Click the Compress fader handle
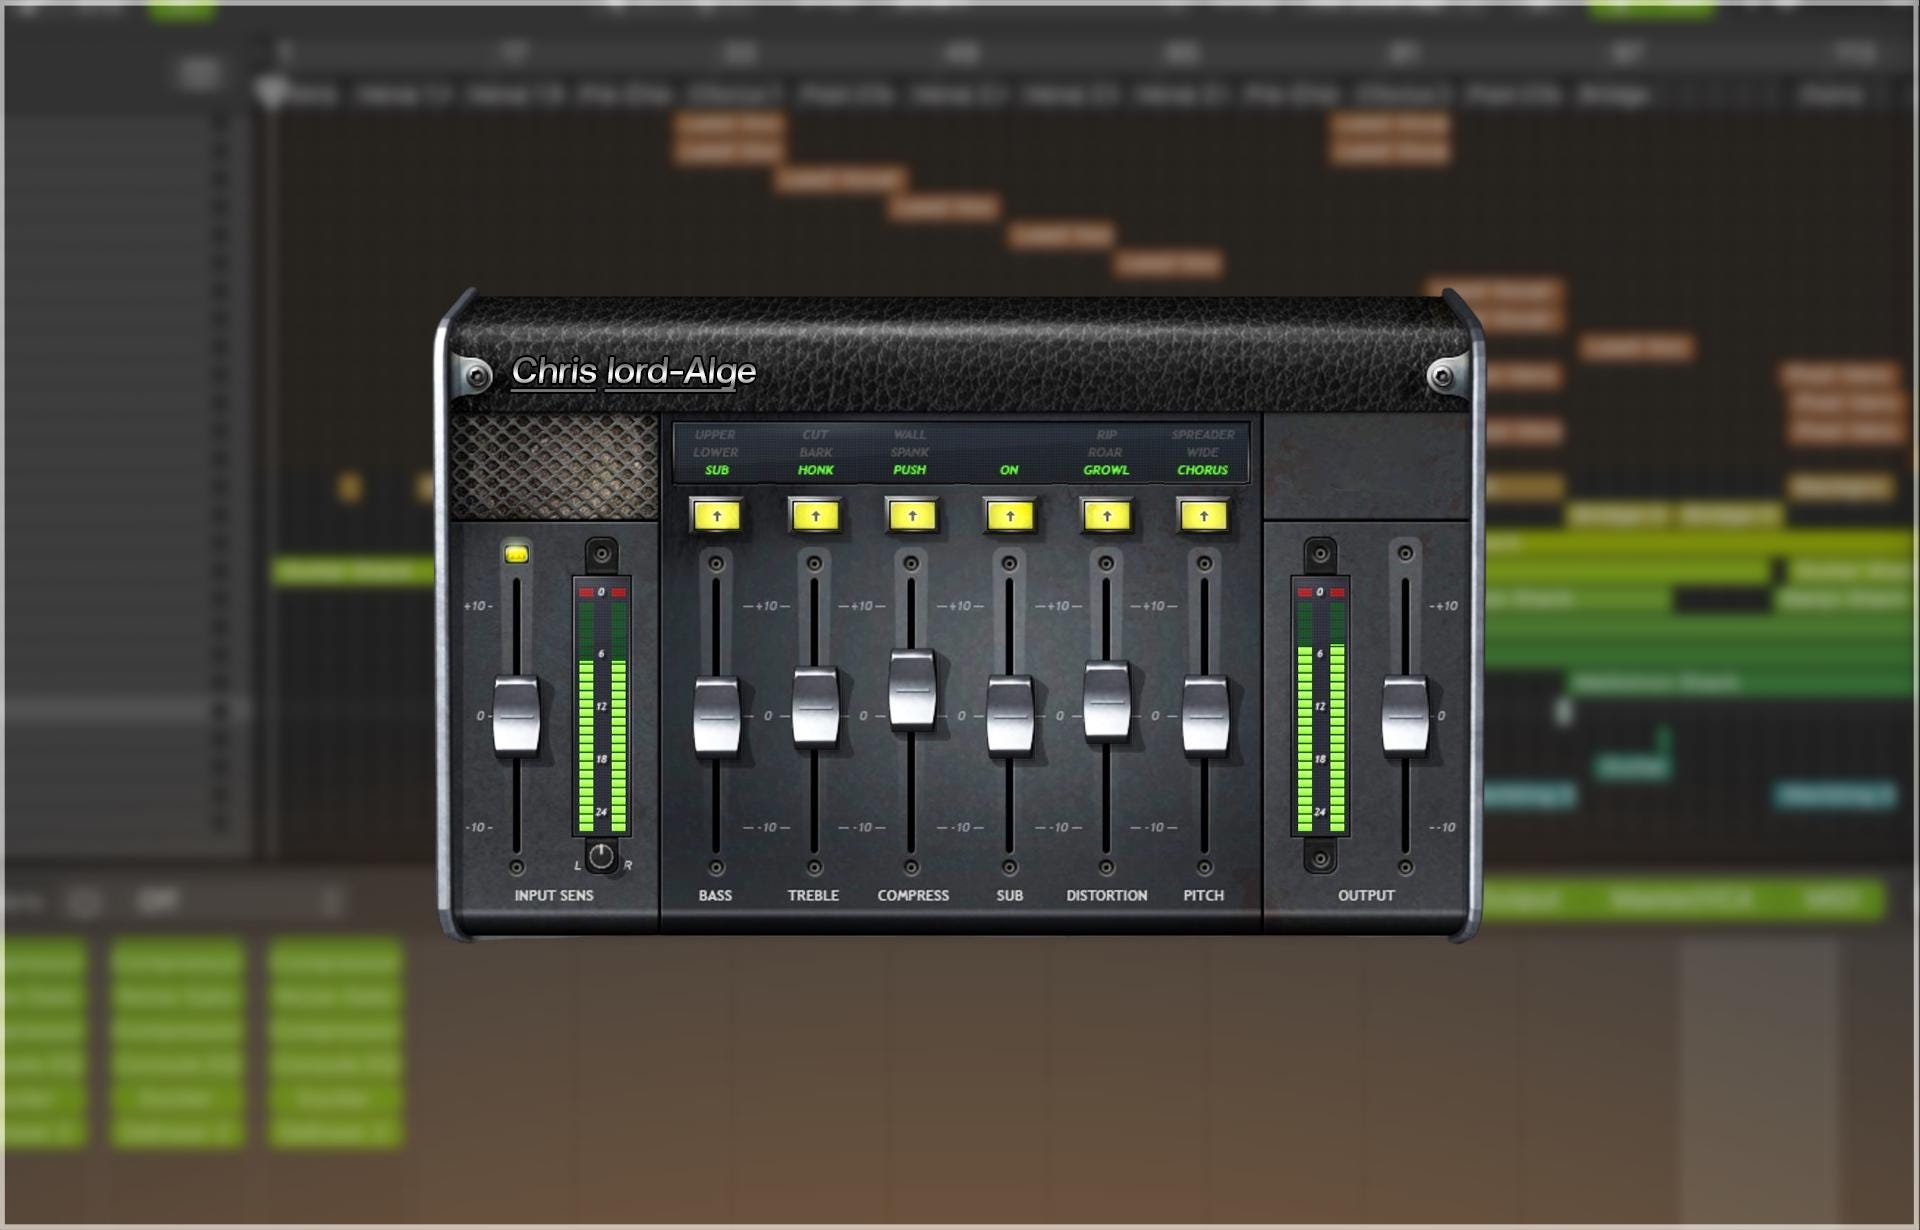The width and height of the screenshot is (1920, 1230). tap(912, 689)
